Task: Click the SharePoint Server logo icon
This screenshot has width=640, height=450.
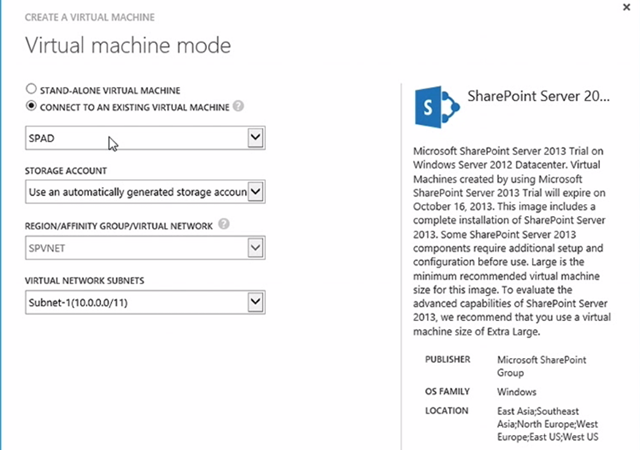Action: 437,107
